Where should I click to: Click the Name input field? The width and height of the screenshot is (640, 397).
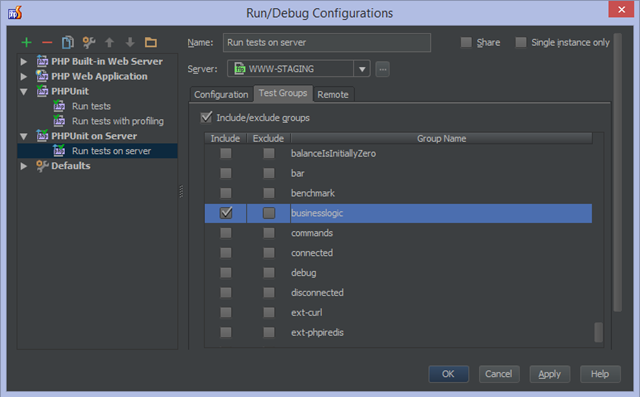click(x=327, y=42)
